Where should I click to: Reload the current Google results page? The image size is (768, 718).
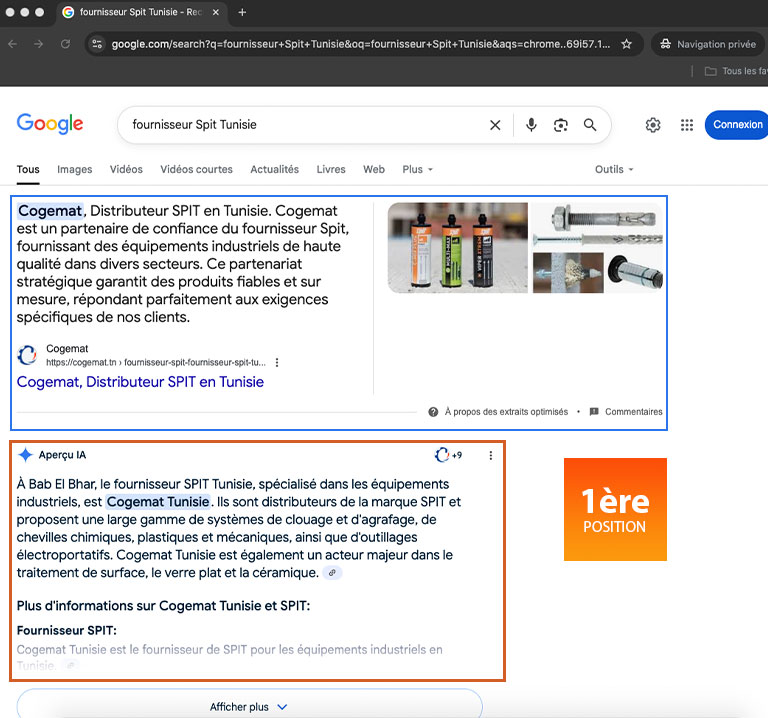pyautogui.click(x=65, y=44)
